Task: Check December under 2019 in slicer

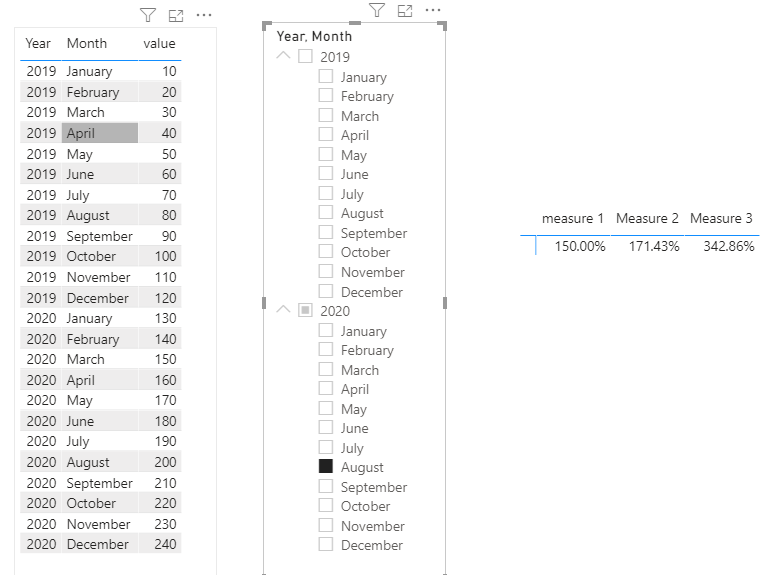Action: 326,291
